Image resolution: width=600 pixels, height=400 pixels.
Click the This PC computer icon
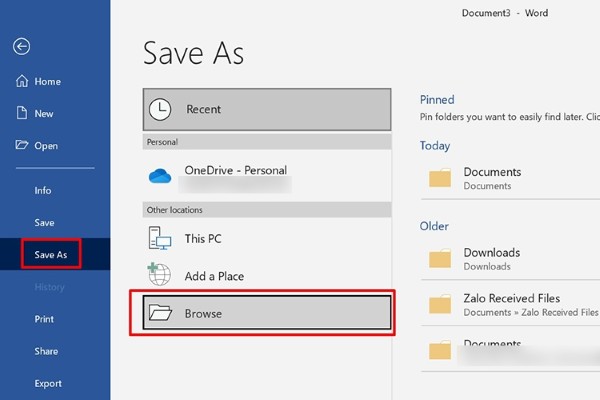coord(160,238)
